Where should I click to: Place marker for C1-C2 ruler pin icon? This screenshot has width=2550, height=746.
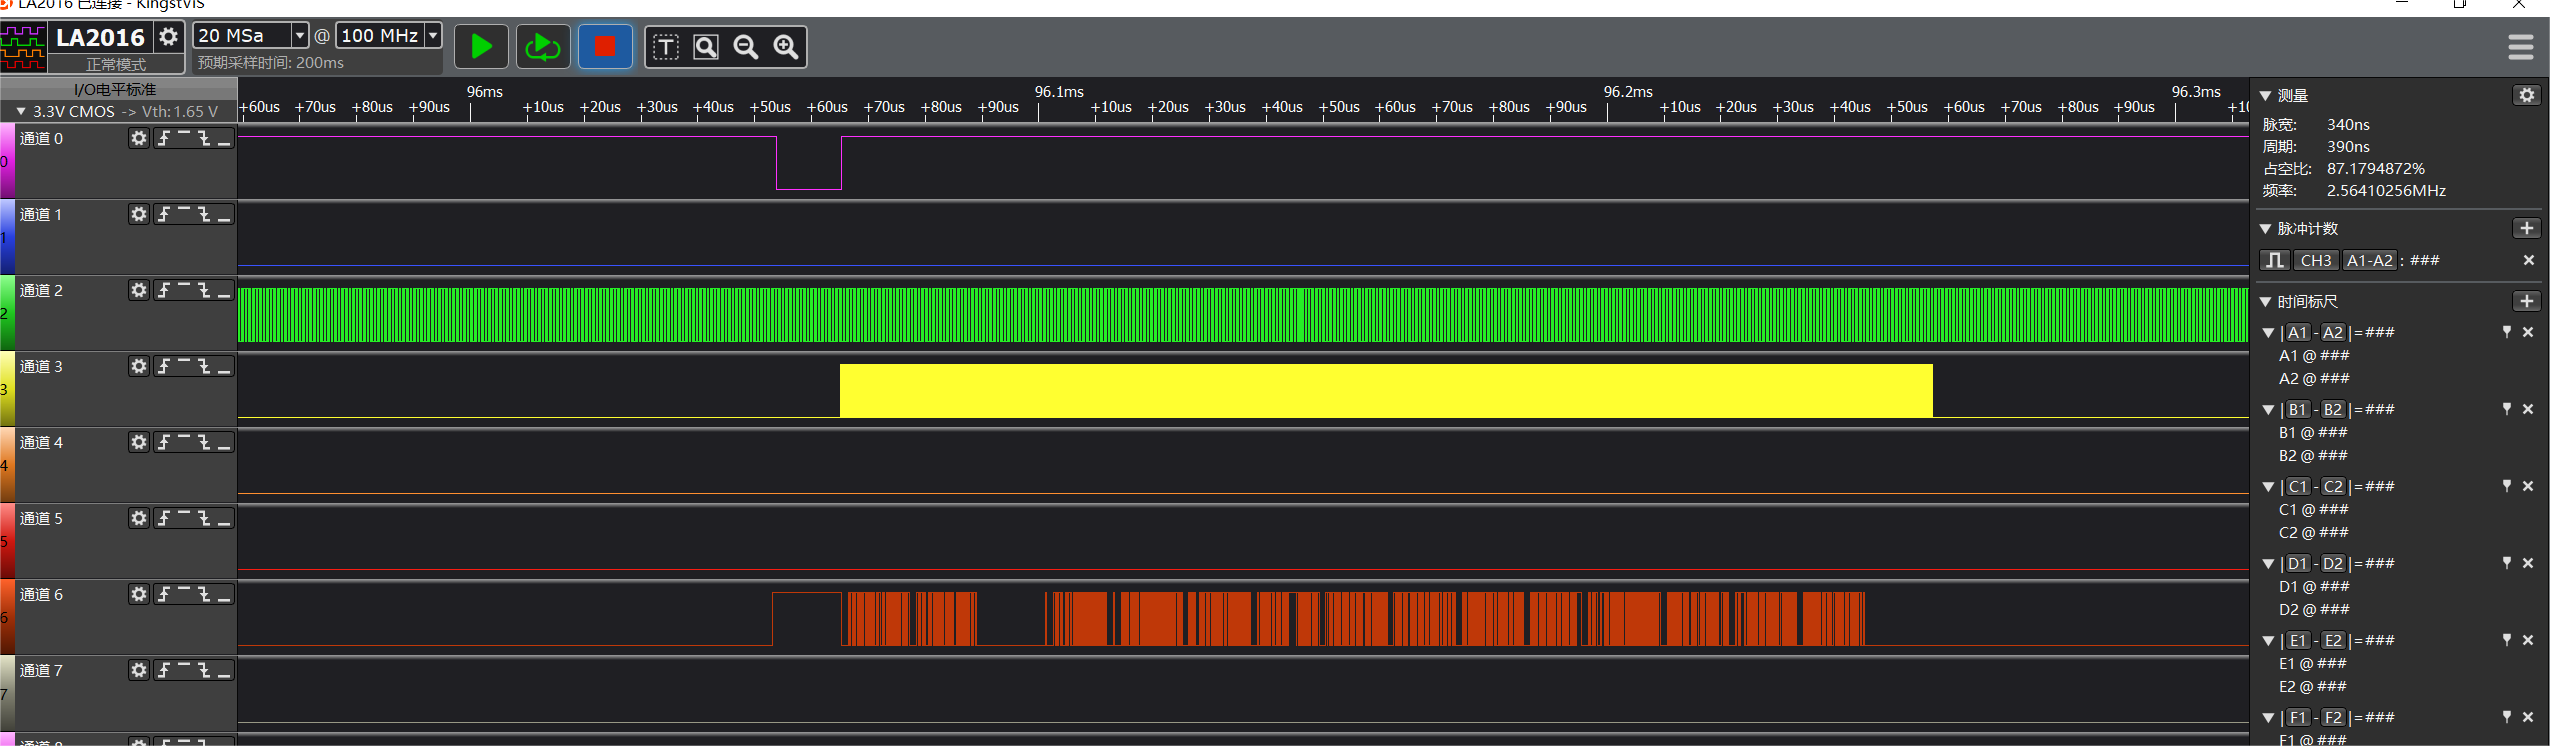pos(2507,486)
